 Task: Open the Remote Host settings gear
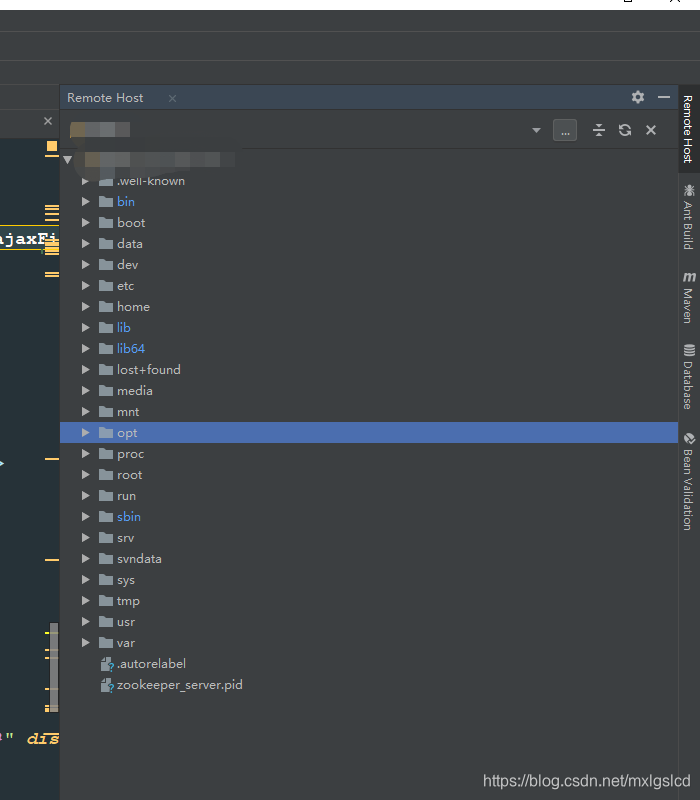(638, 97)
